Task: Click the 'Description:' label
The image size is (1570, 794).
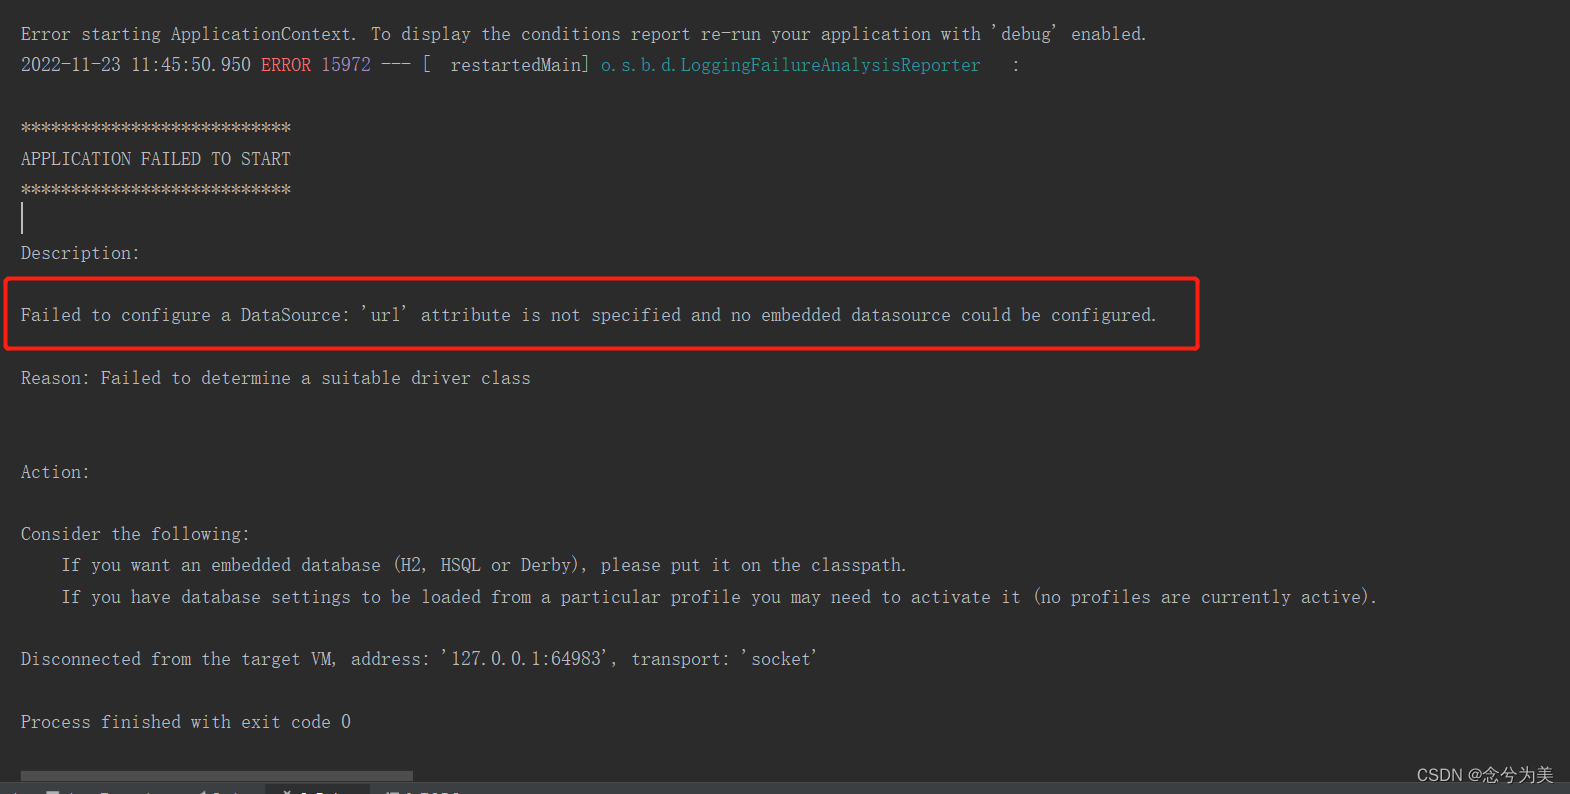Action: (x=80, y=253)
